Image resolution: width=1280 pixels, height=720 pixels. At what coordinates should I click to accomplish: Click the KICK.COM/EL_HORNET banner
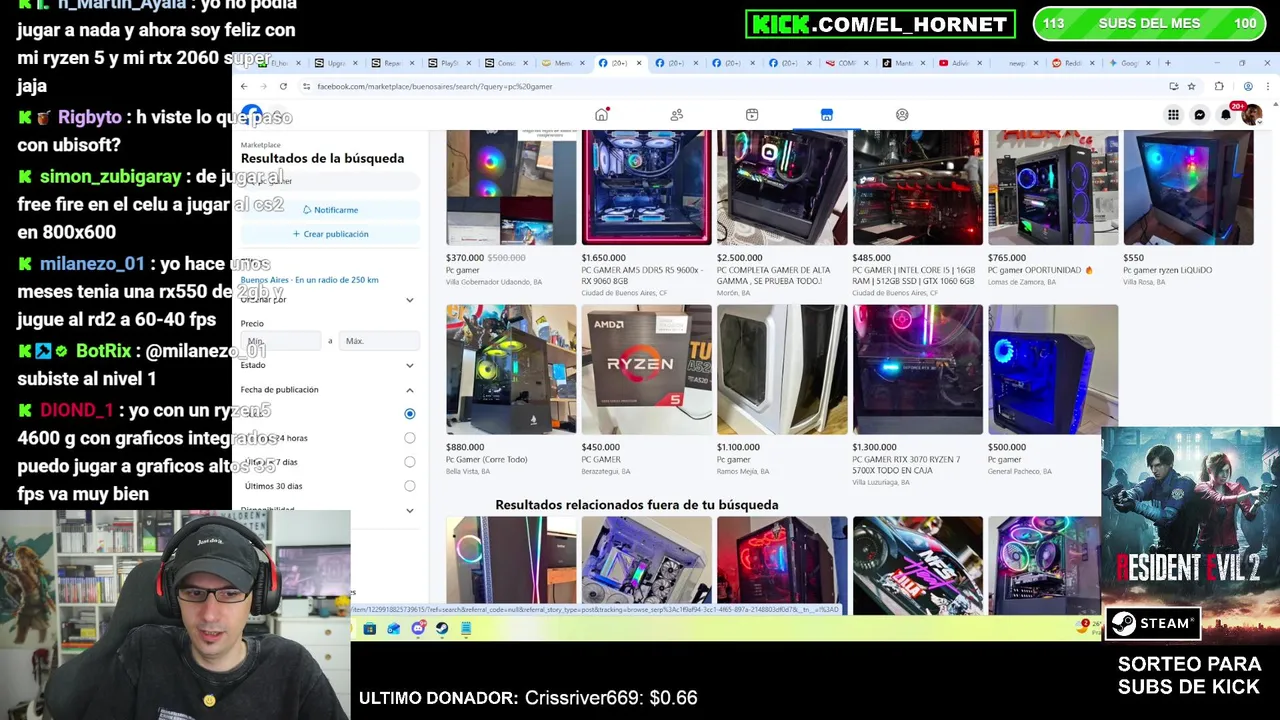(x=880, y=24)
